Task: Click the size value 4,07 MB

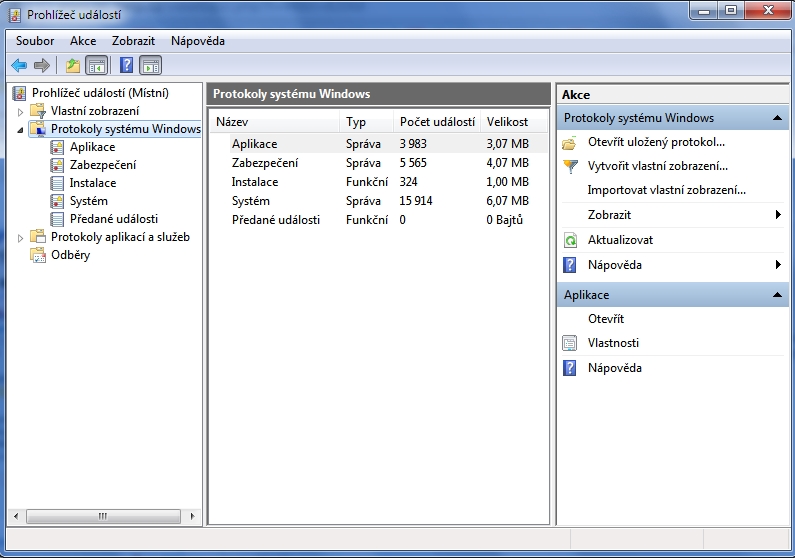Action: click(508, 163)
